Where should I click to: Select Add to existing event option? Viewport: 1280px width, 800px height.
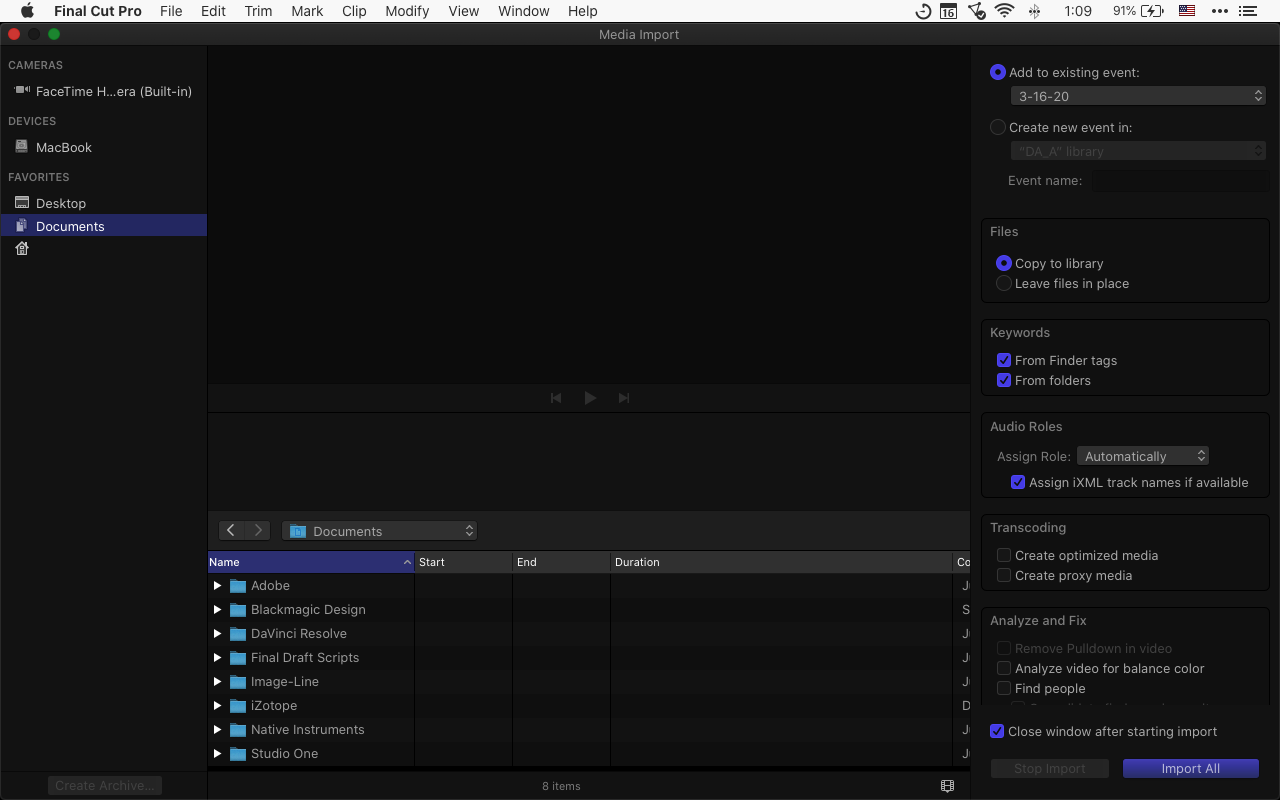pyautogui.click(x=998, y=73)
